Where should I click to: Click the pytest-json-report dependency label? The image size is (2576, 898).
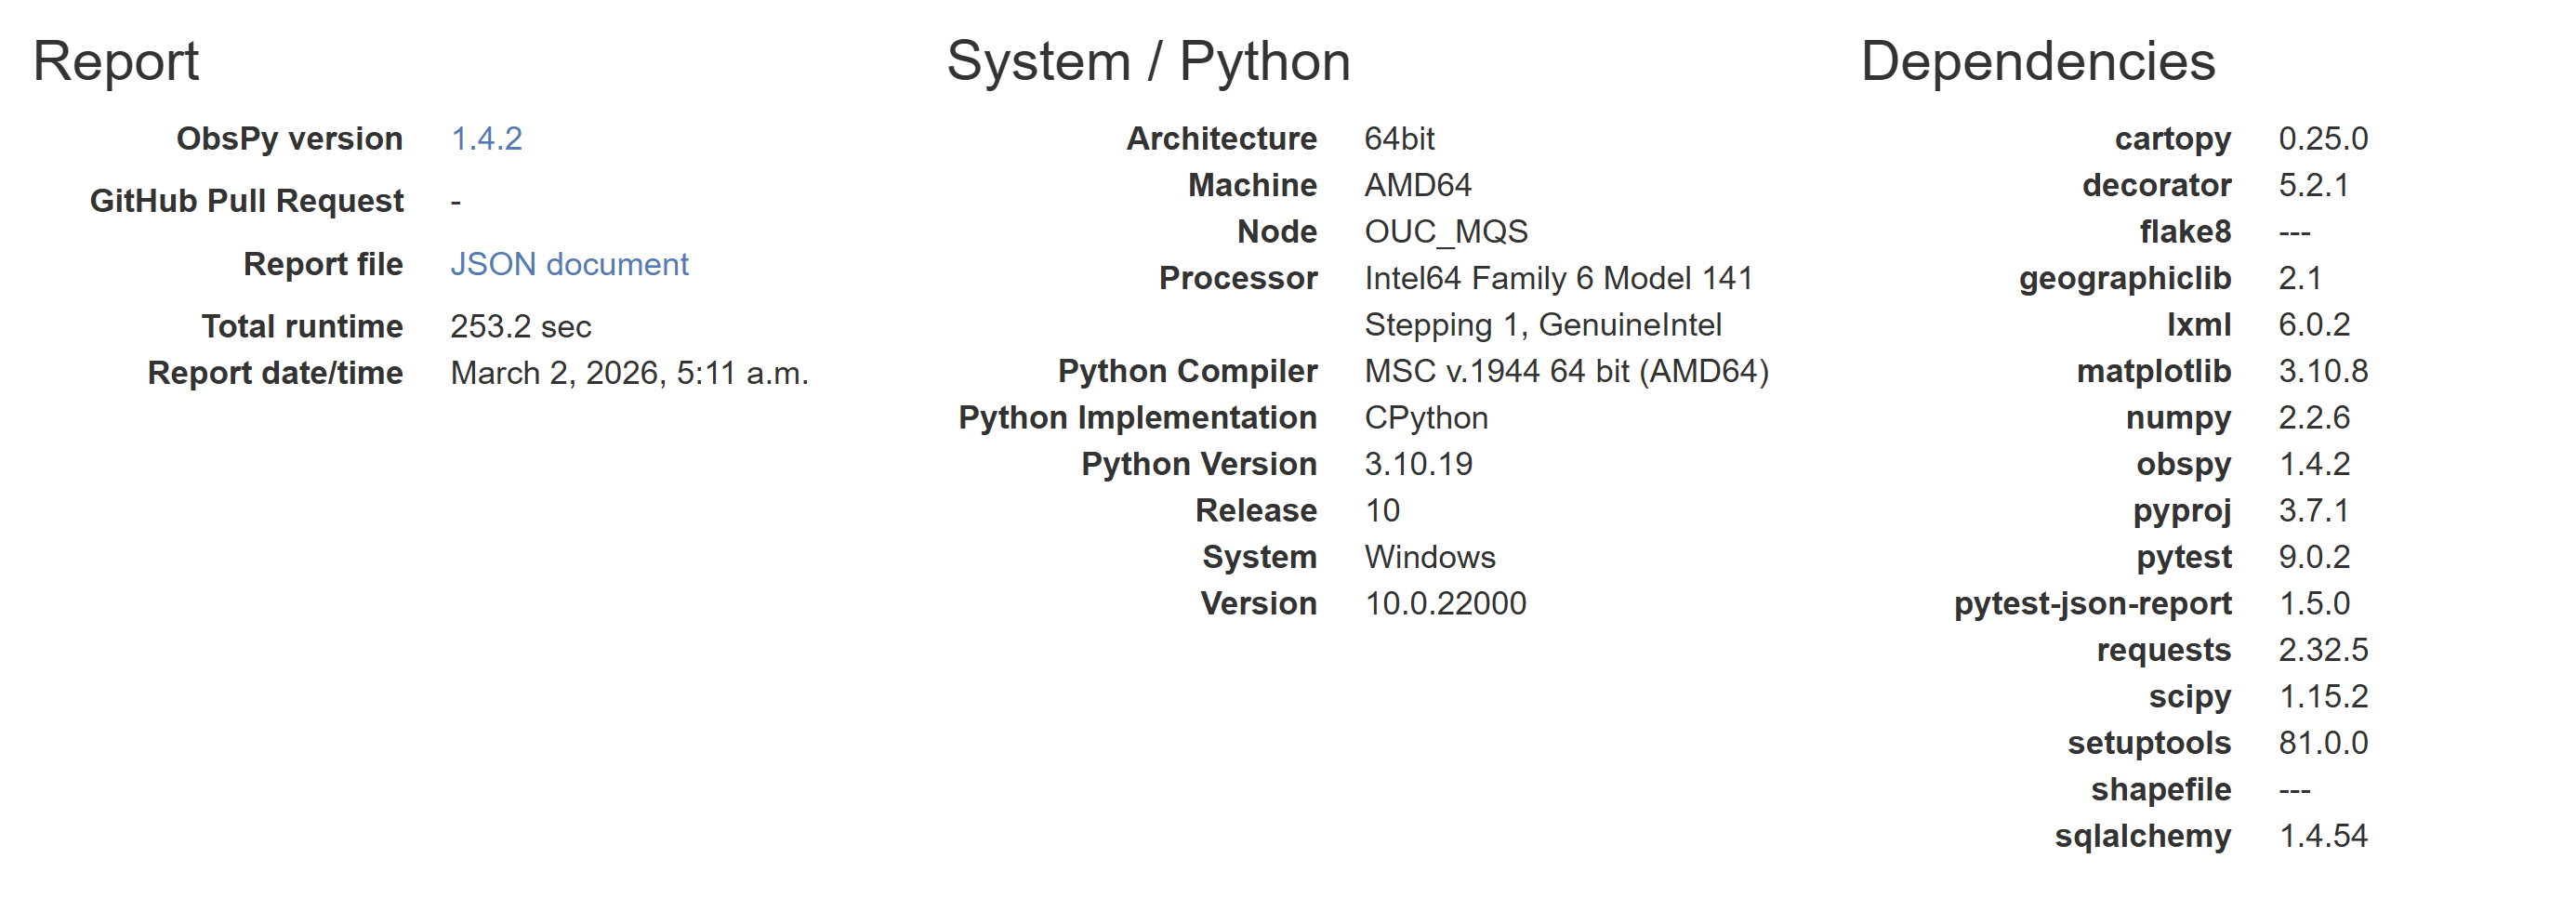tap(2091, 603)
